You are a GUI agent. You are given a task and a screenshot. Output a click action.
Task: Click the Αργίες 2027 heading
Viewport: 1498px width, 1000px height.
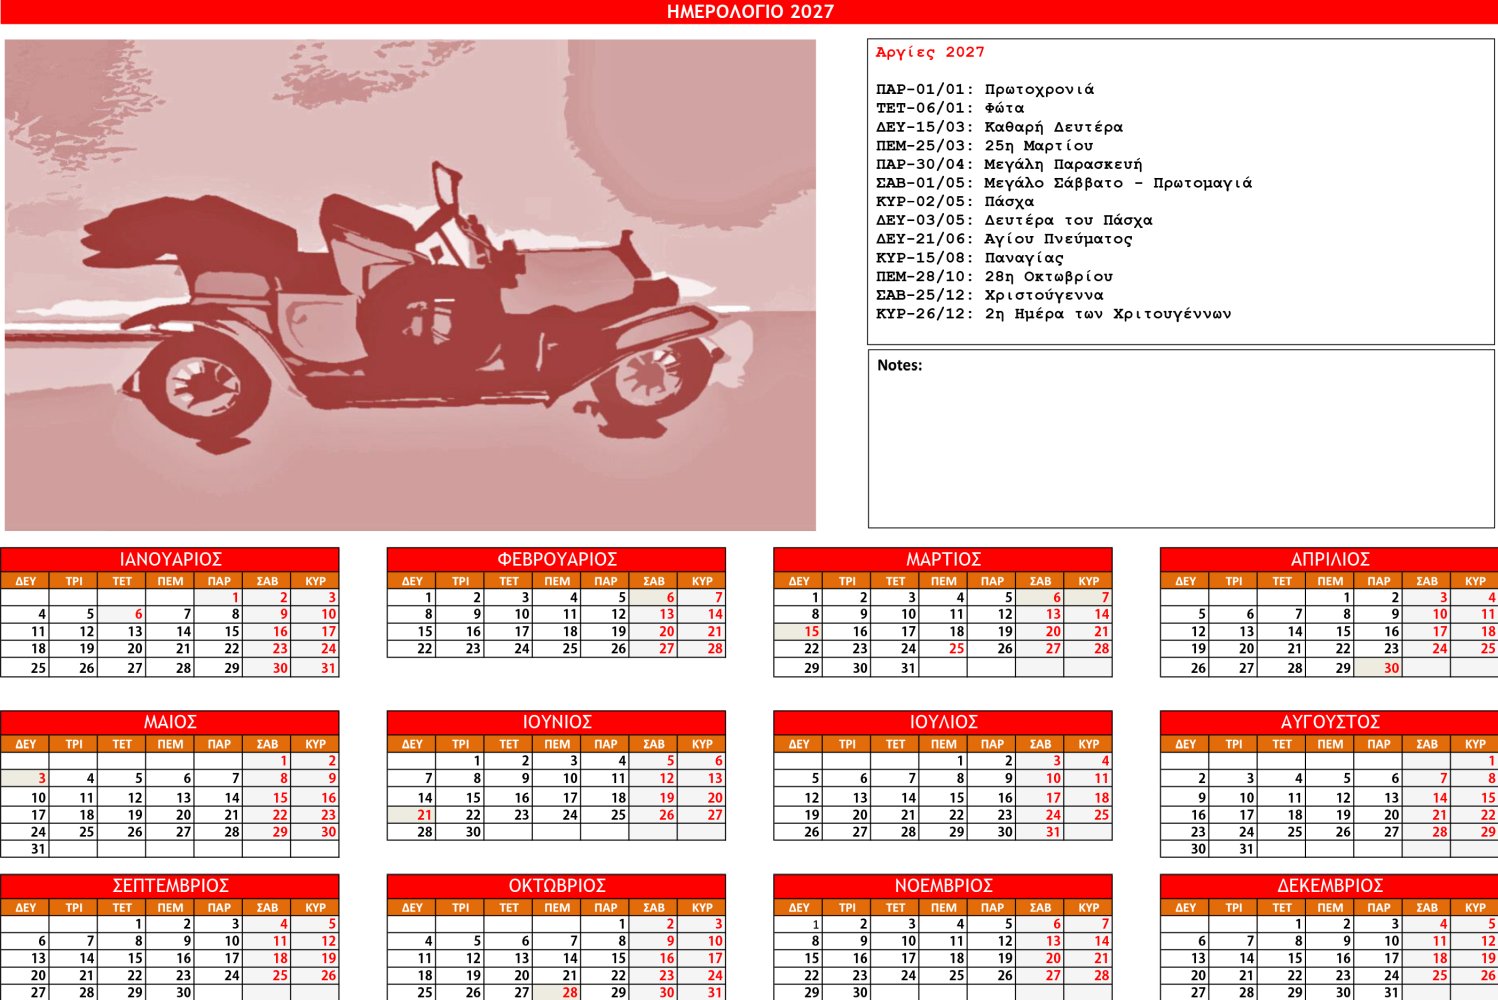(930, 52)
